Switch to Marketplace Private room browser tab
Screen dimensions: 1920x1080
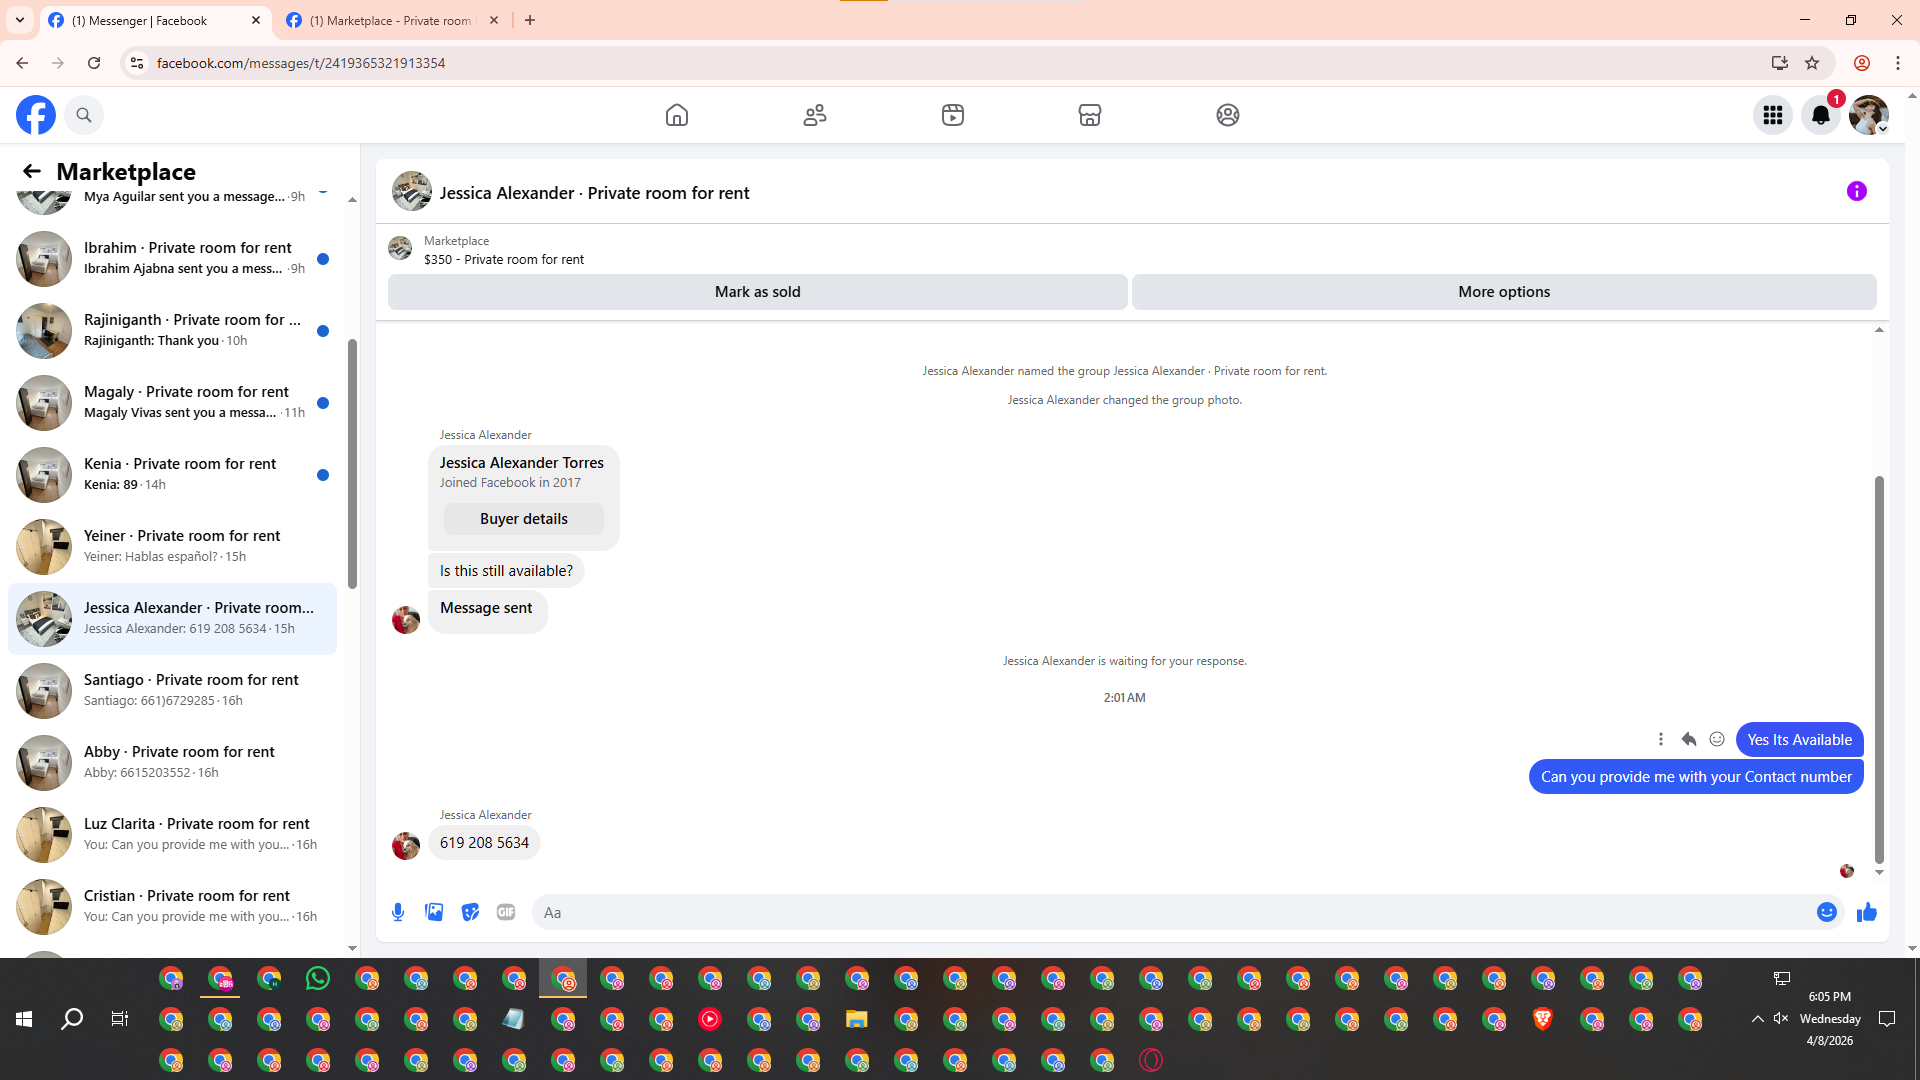390,20
